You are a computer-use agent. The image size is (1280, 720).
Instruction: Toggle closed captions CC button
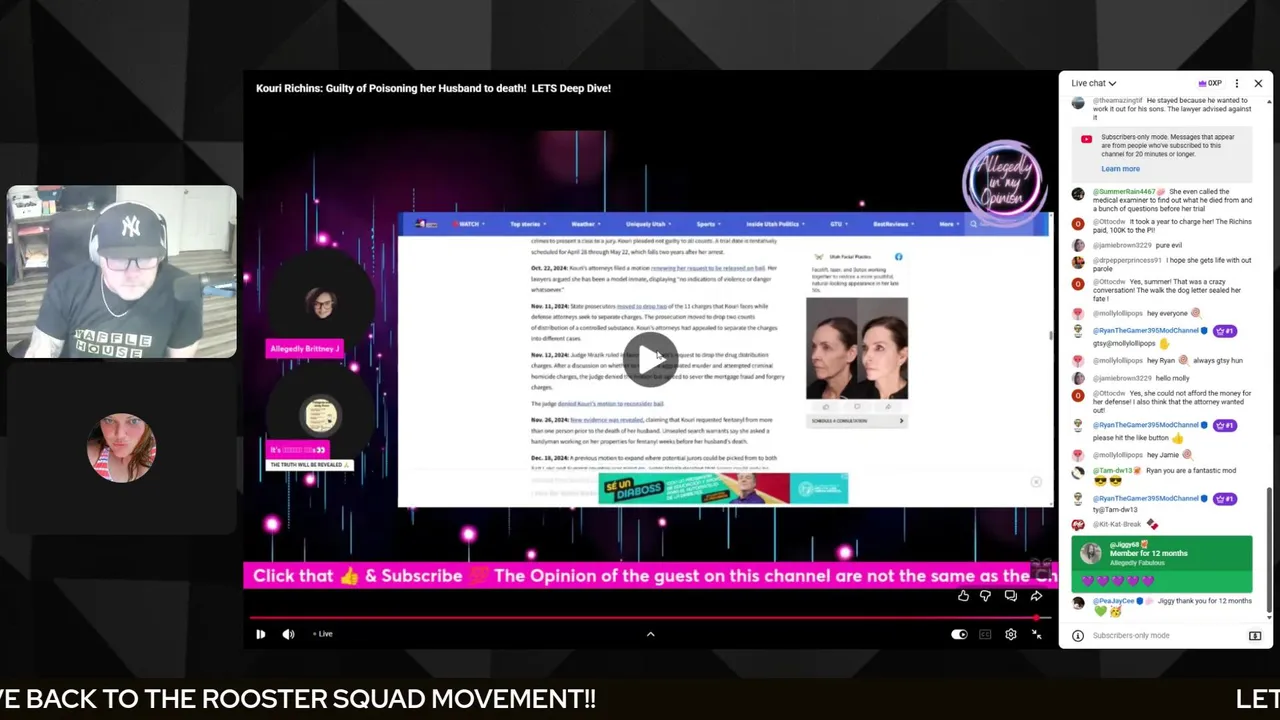985,634
